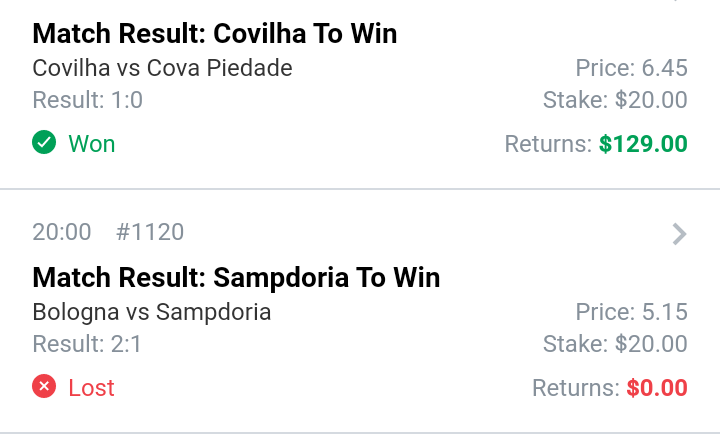The image size is (720, 434).
Task: Click the Lost status text
Action: [x=92, y=387]
